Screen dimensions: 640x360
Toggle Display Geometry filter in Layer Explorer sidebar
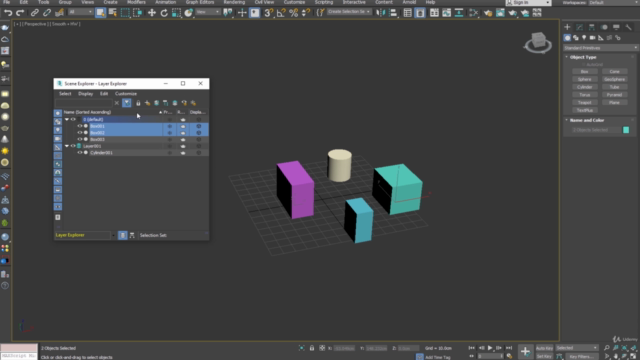[x=58, y=113]
